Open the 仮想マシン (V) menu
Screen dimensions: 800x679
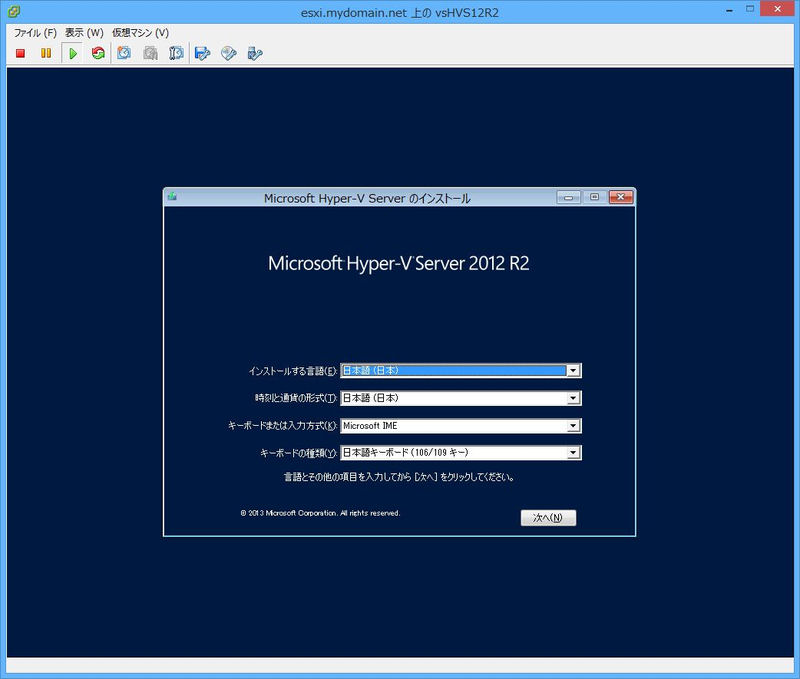(x=140, y=32)
